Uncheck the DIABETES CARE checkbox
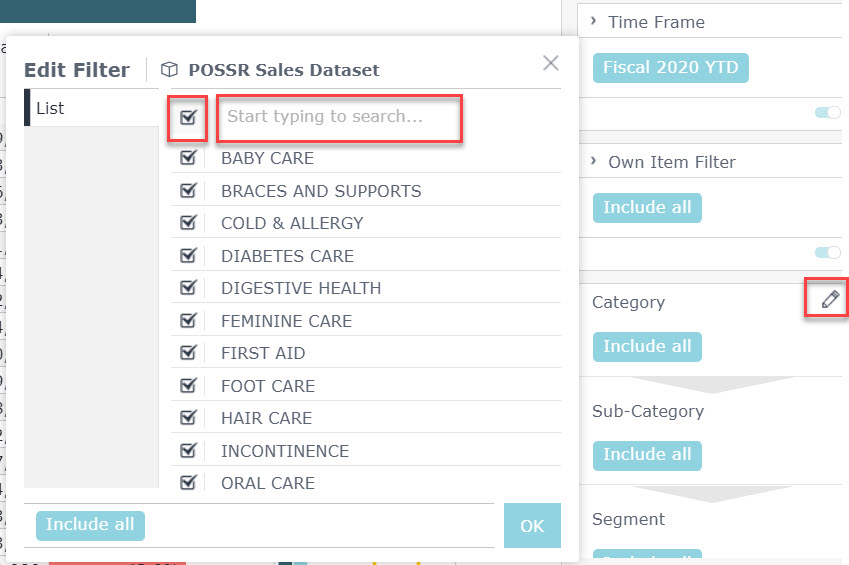849x565 pixels. [187, 256]
